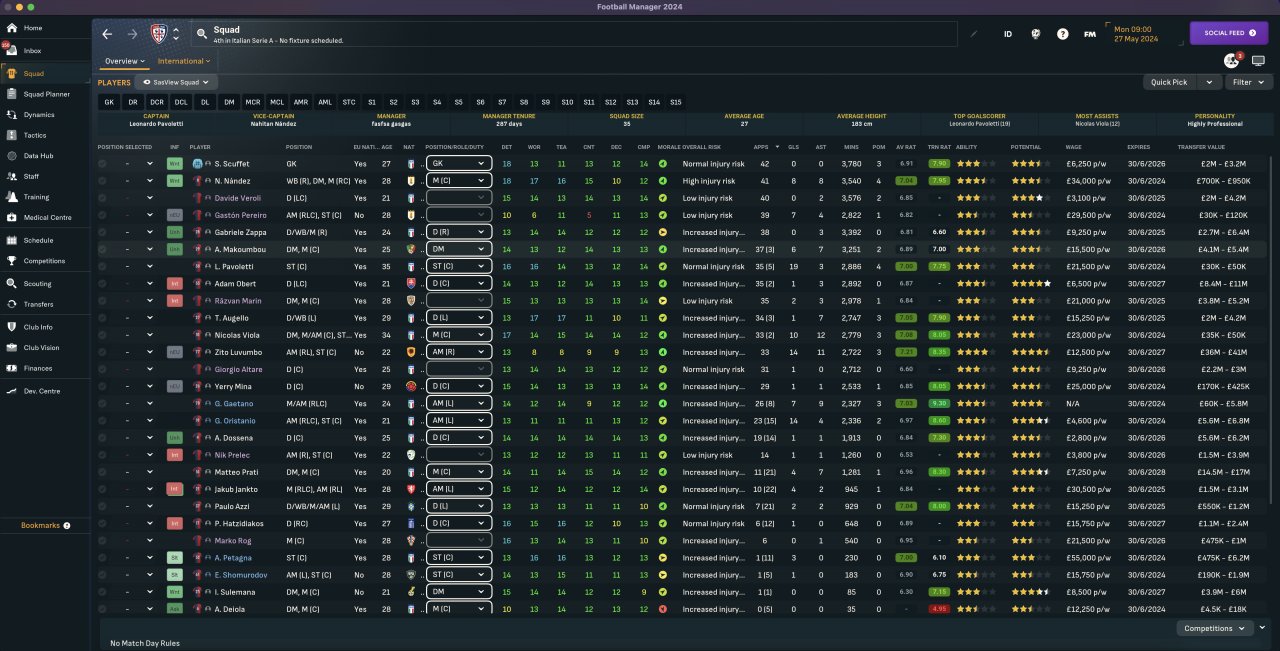Viewport: 1280px width, 651px height.
Task: Click the monitor display icon
Action: [1258, 61]
